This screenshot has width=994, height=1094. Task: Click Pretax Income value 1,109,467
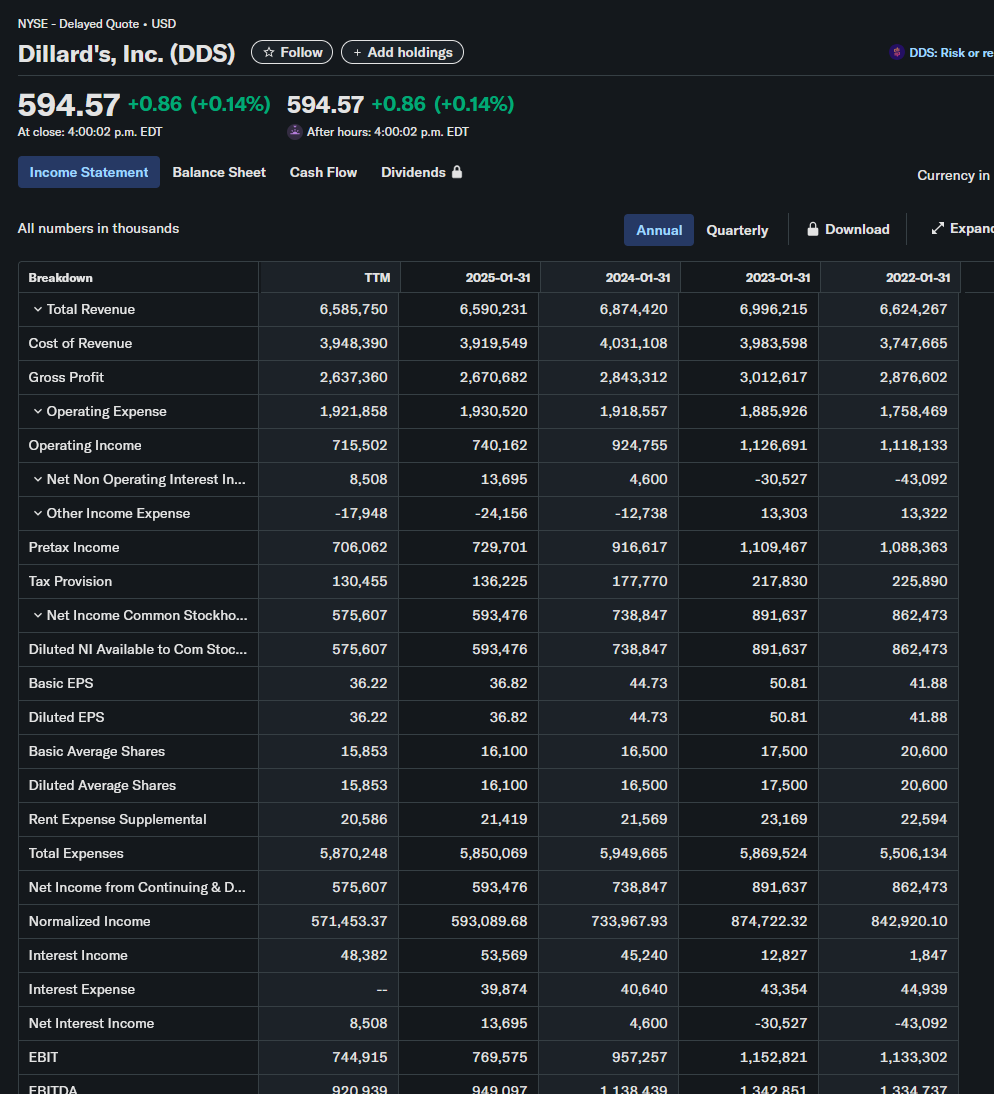pos(774,547)
